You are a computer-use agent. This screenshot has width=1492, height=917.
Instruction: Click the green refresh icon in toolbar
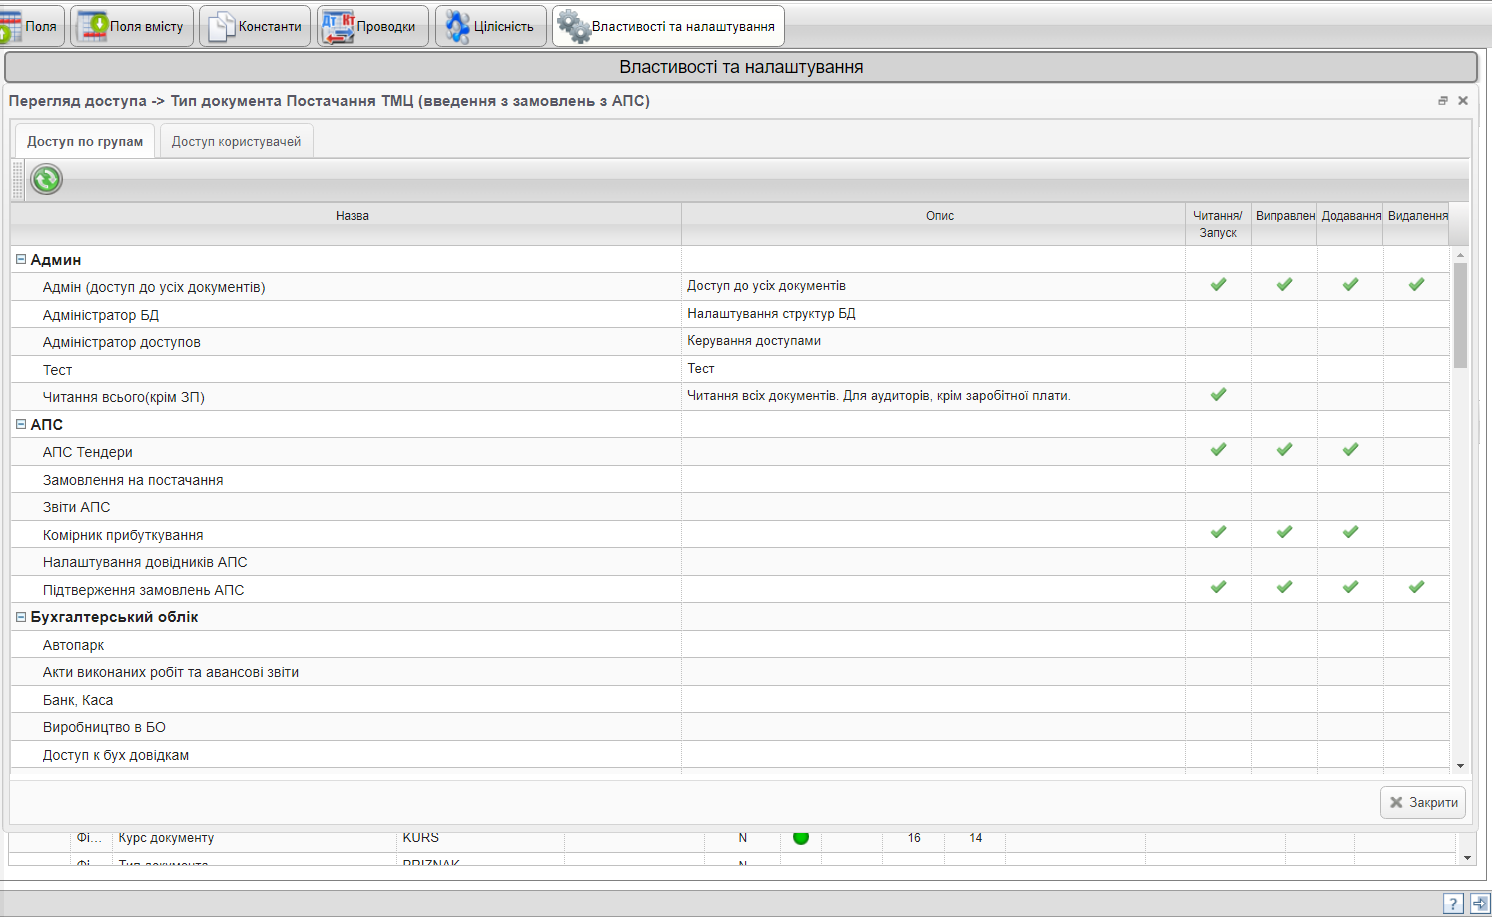coord(46,179)
